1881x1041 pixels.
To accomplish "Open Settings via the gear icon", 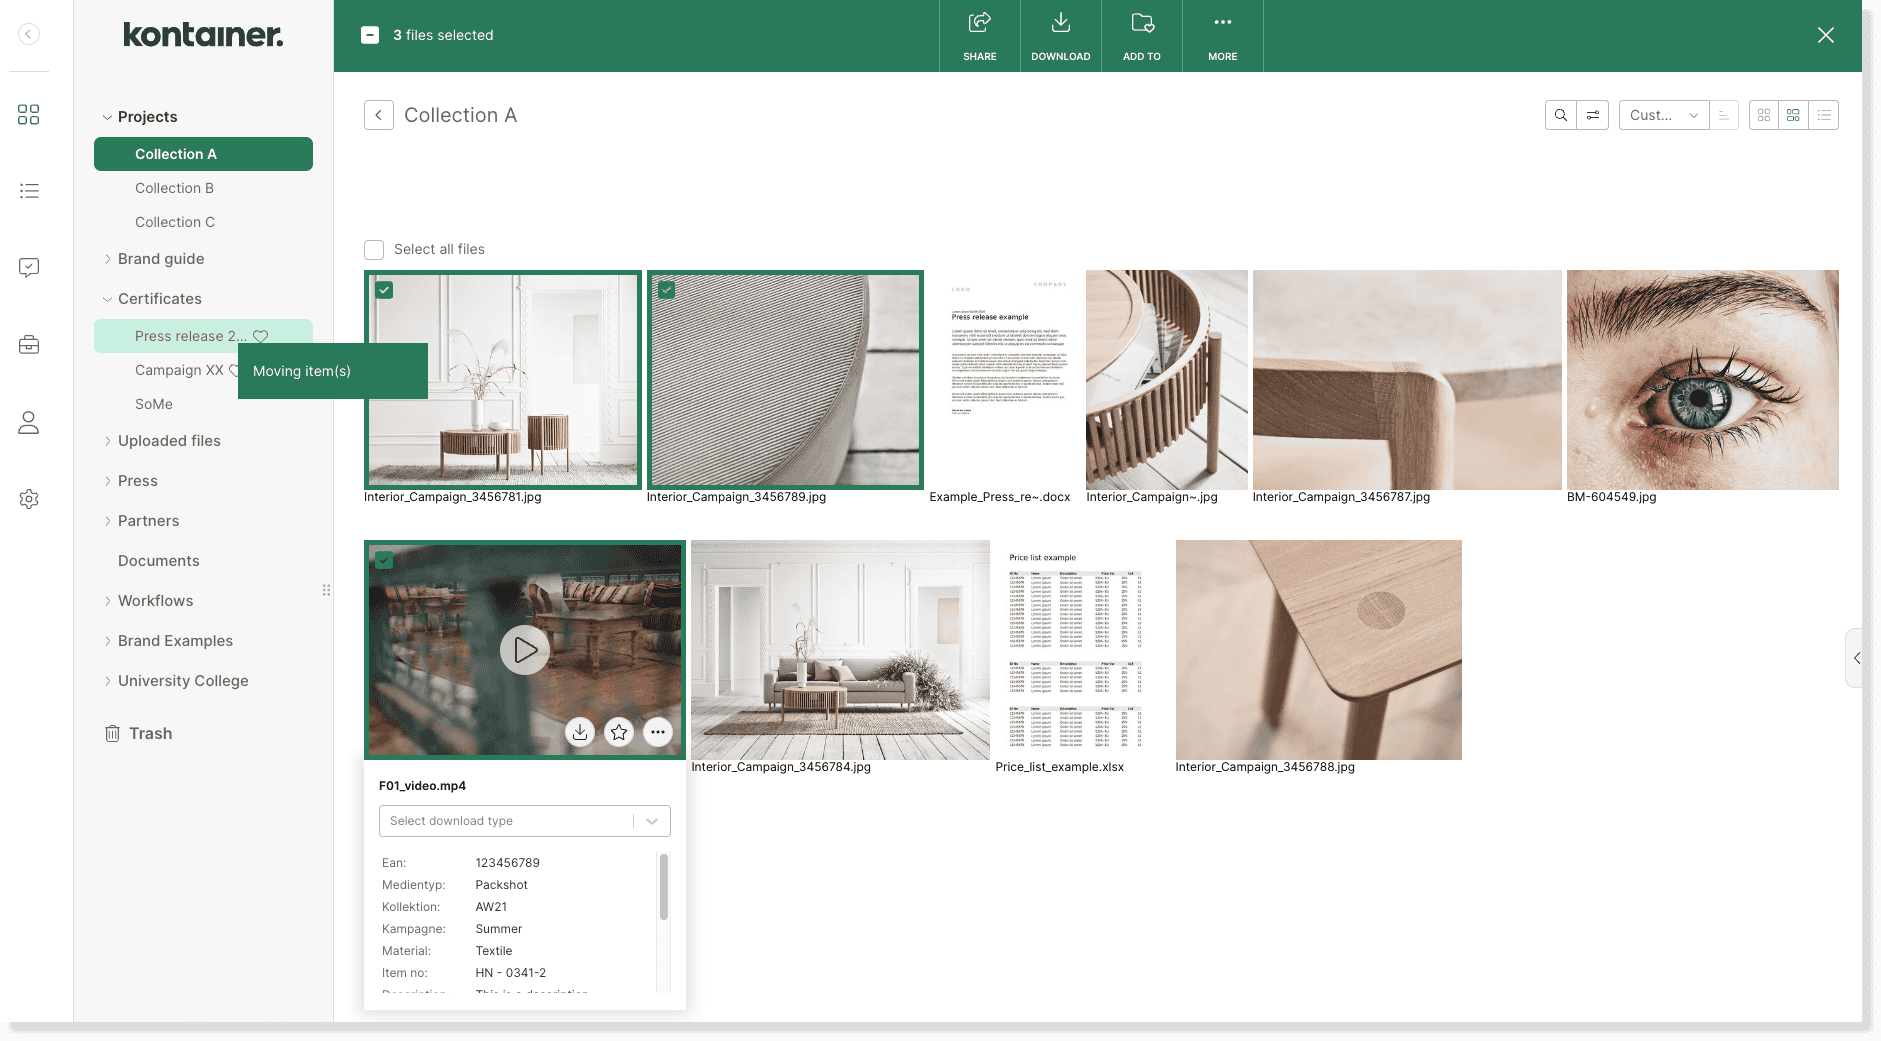I will 29,499.
